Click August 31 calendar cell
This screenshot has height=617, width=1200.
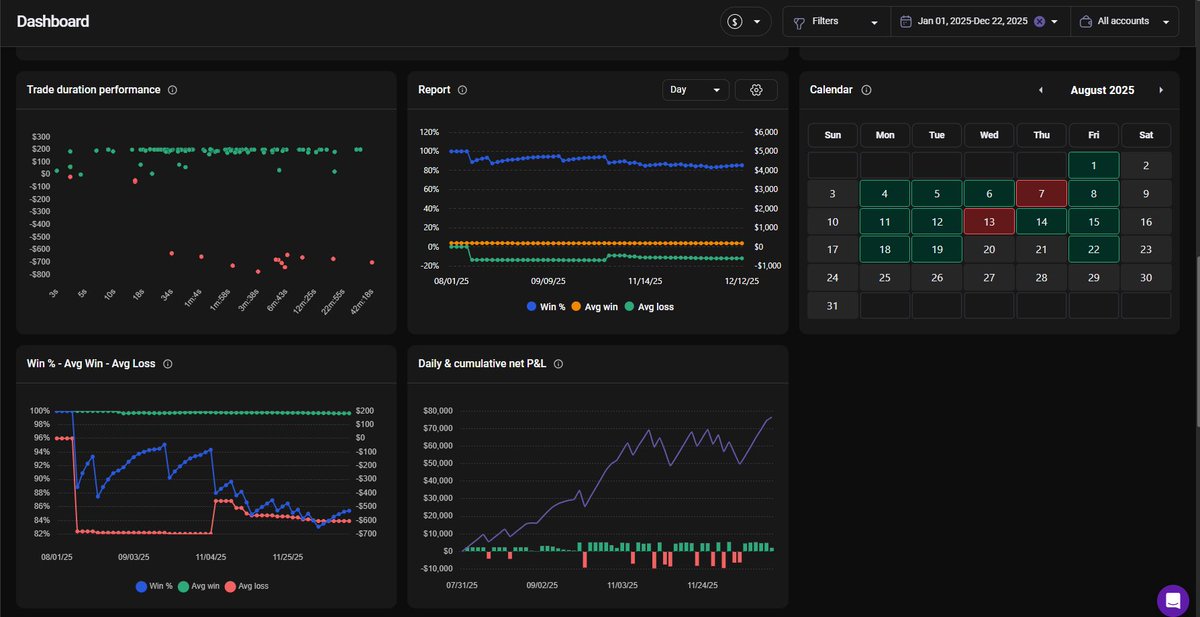832,306
